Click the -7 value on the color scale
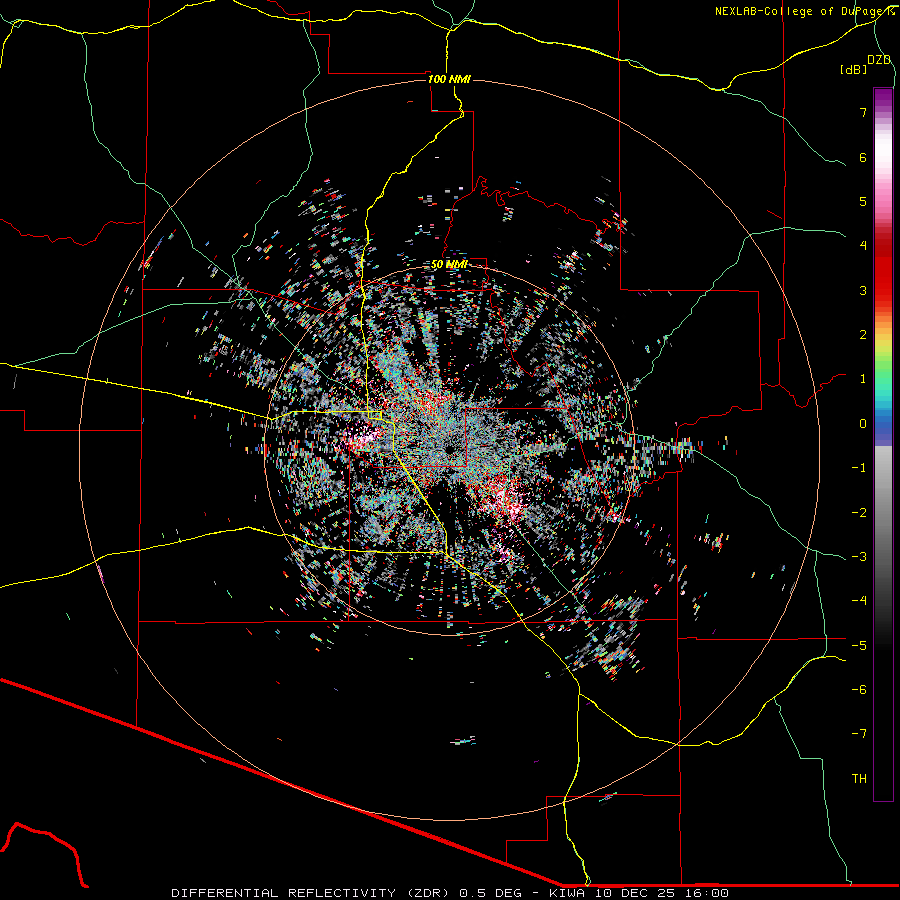 click(859, 734)
